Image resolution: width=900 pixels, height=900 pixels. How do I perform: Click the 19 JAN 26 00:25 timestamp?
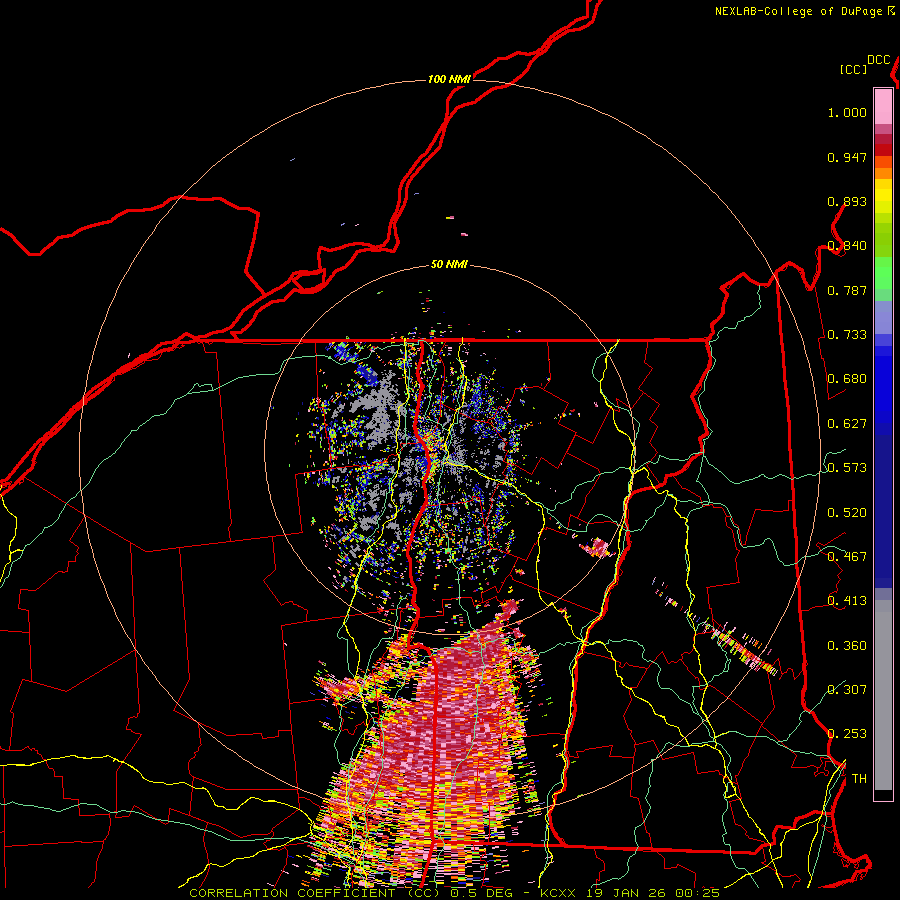coord(652,893)
